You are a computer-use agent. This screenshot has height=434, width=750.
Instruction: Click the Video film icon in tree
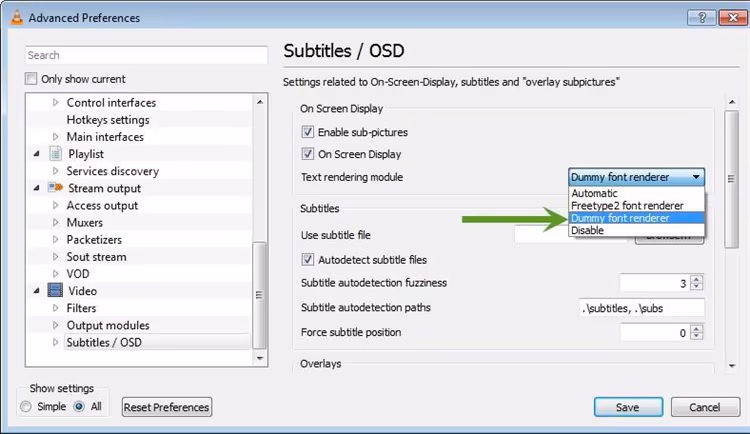tap(55, 290)
